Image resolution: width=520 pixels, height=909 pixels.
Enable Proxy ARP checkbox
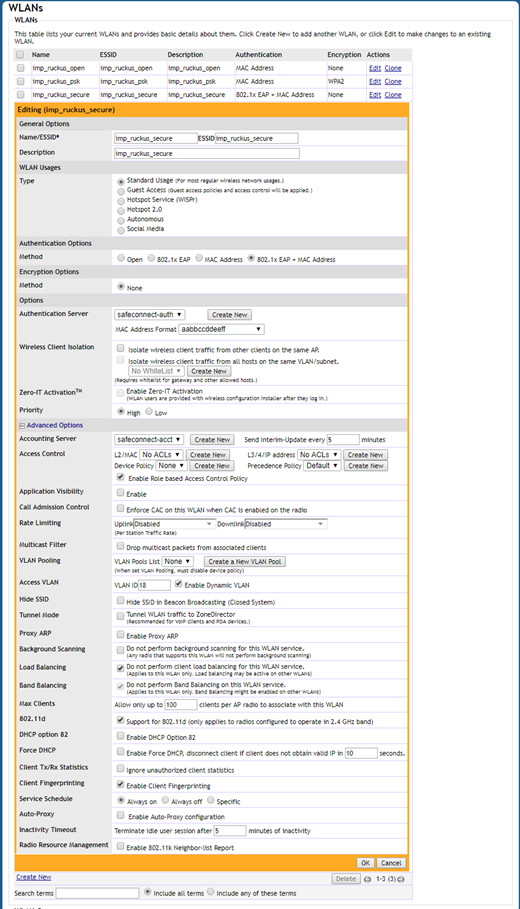(121, 635)
